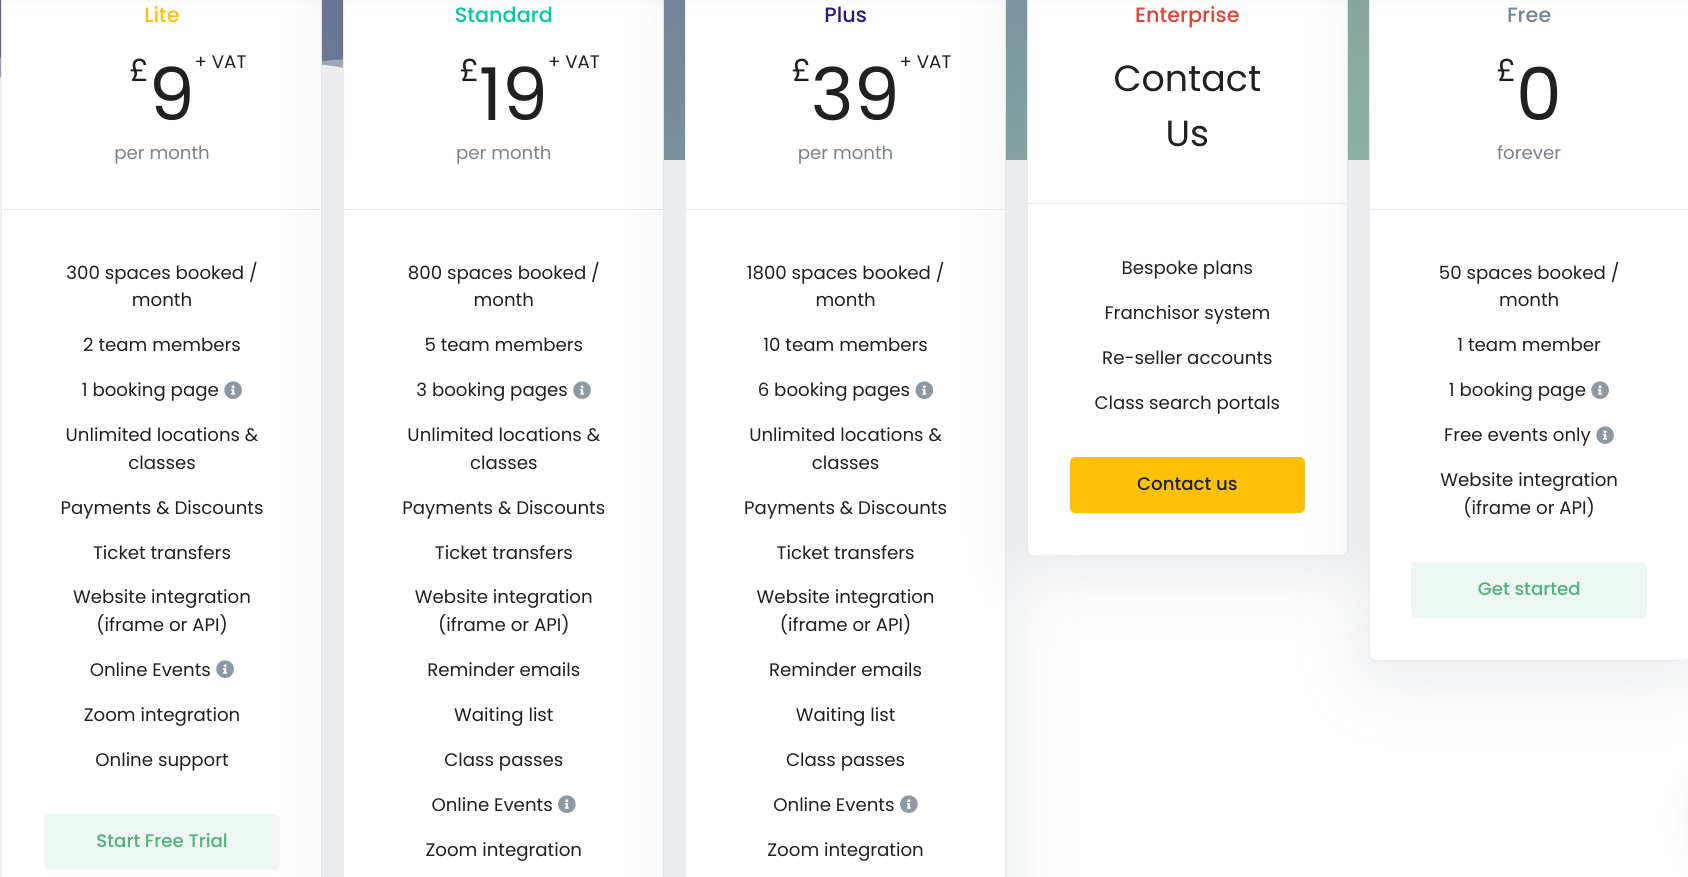Click info icon beside Lite 1 booking page

pos(233,390)
